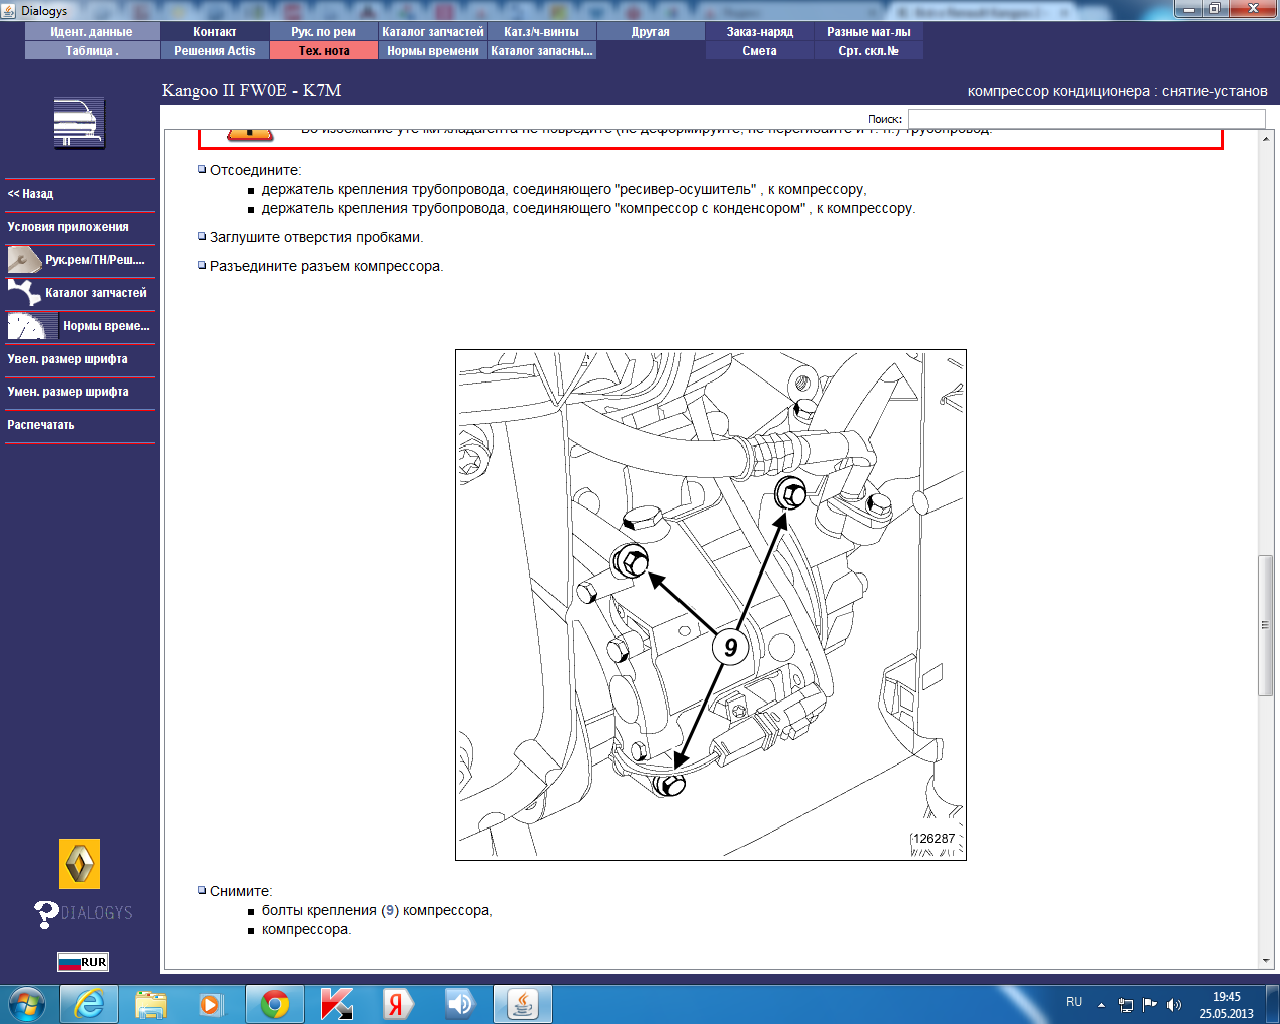
Task: Open Google Chrome from the taskbar
Action: [x=275, y=1004]
